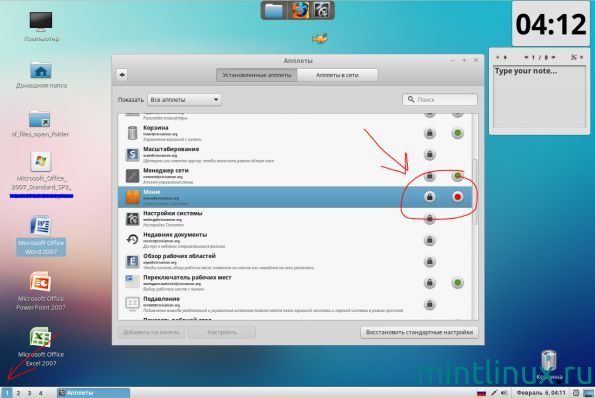Select the Настройки системы applet icon
This screenshot has height=398, width=595.
pos(132,219)
